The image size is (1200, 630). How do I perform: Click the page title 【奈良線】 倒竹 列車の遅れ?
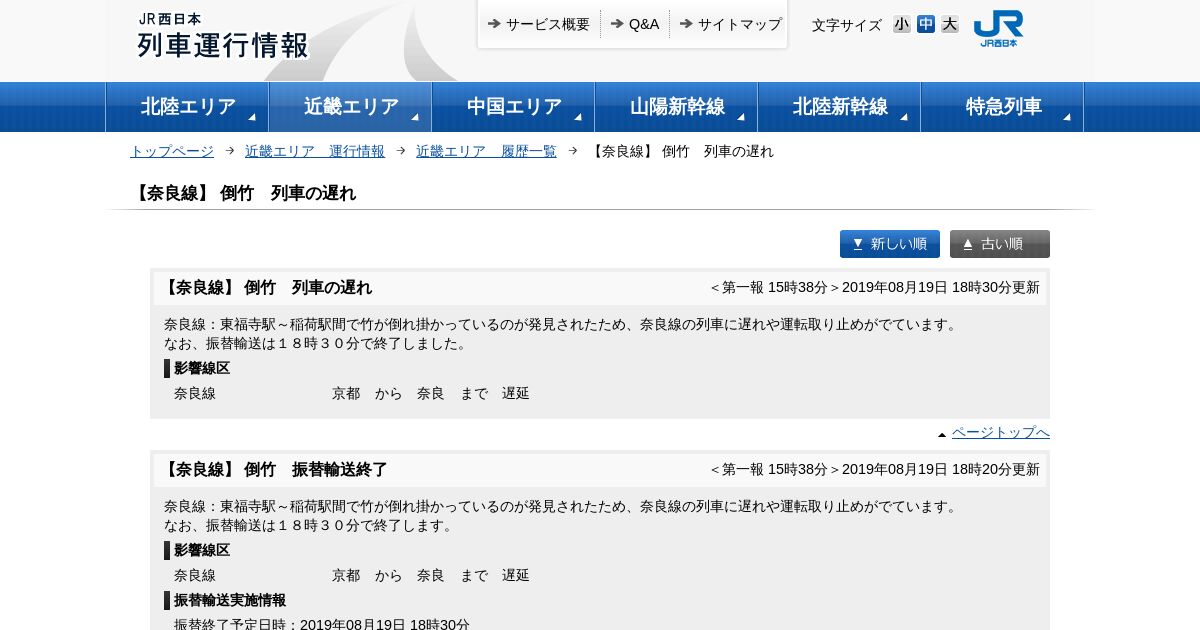point(243,193)
